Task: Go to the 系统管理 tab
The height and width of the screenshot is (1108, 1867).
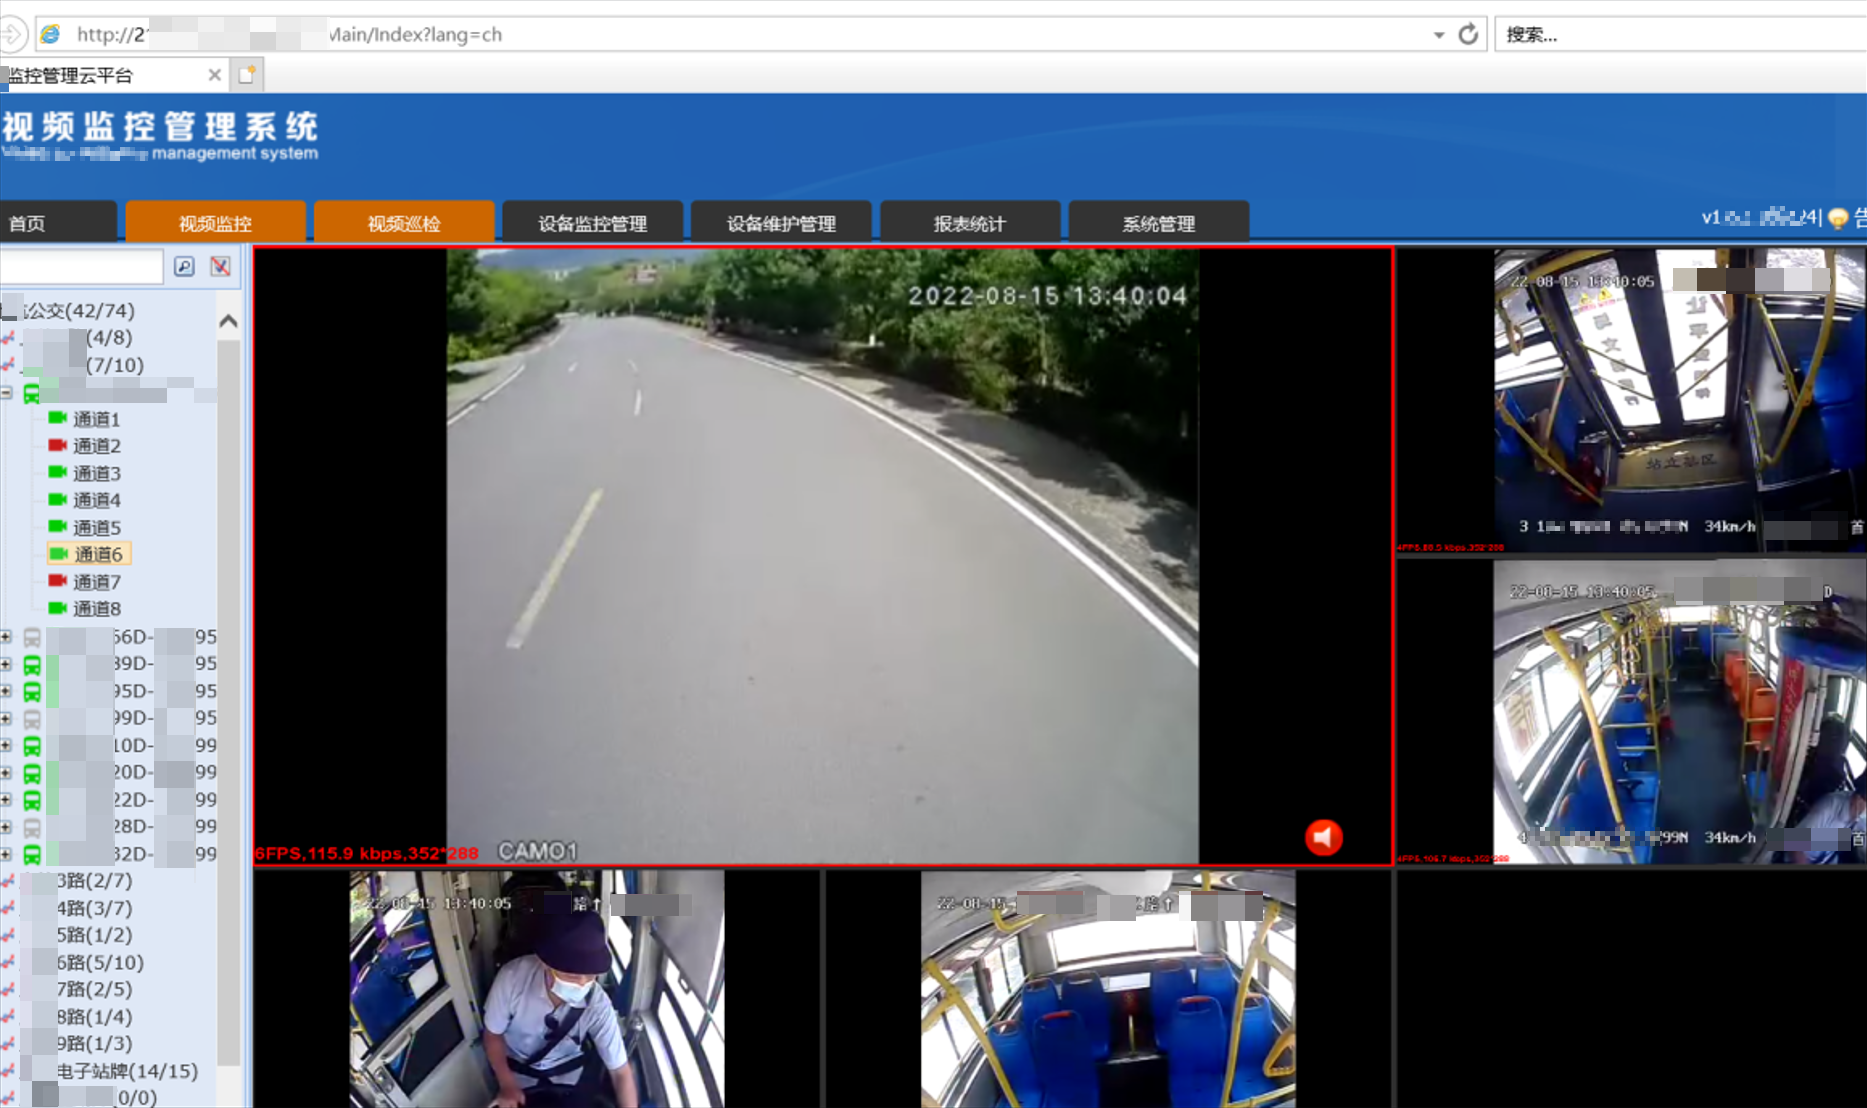Action: (x=1158, y=223)
